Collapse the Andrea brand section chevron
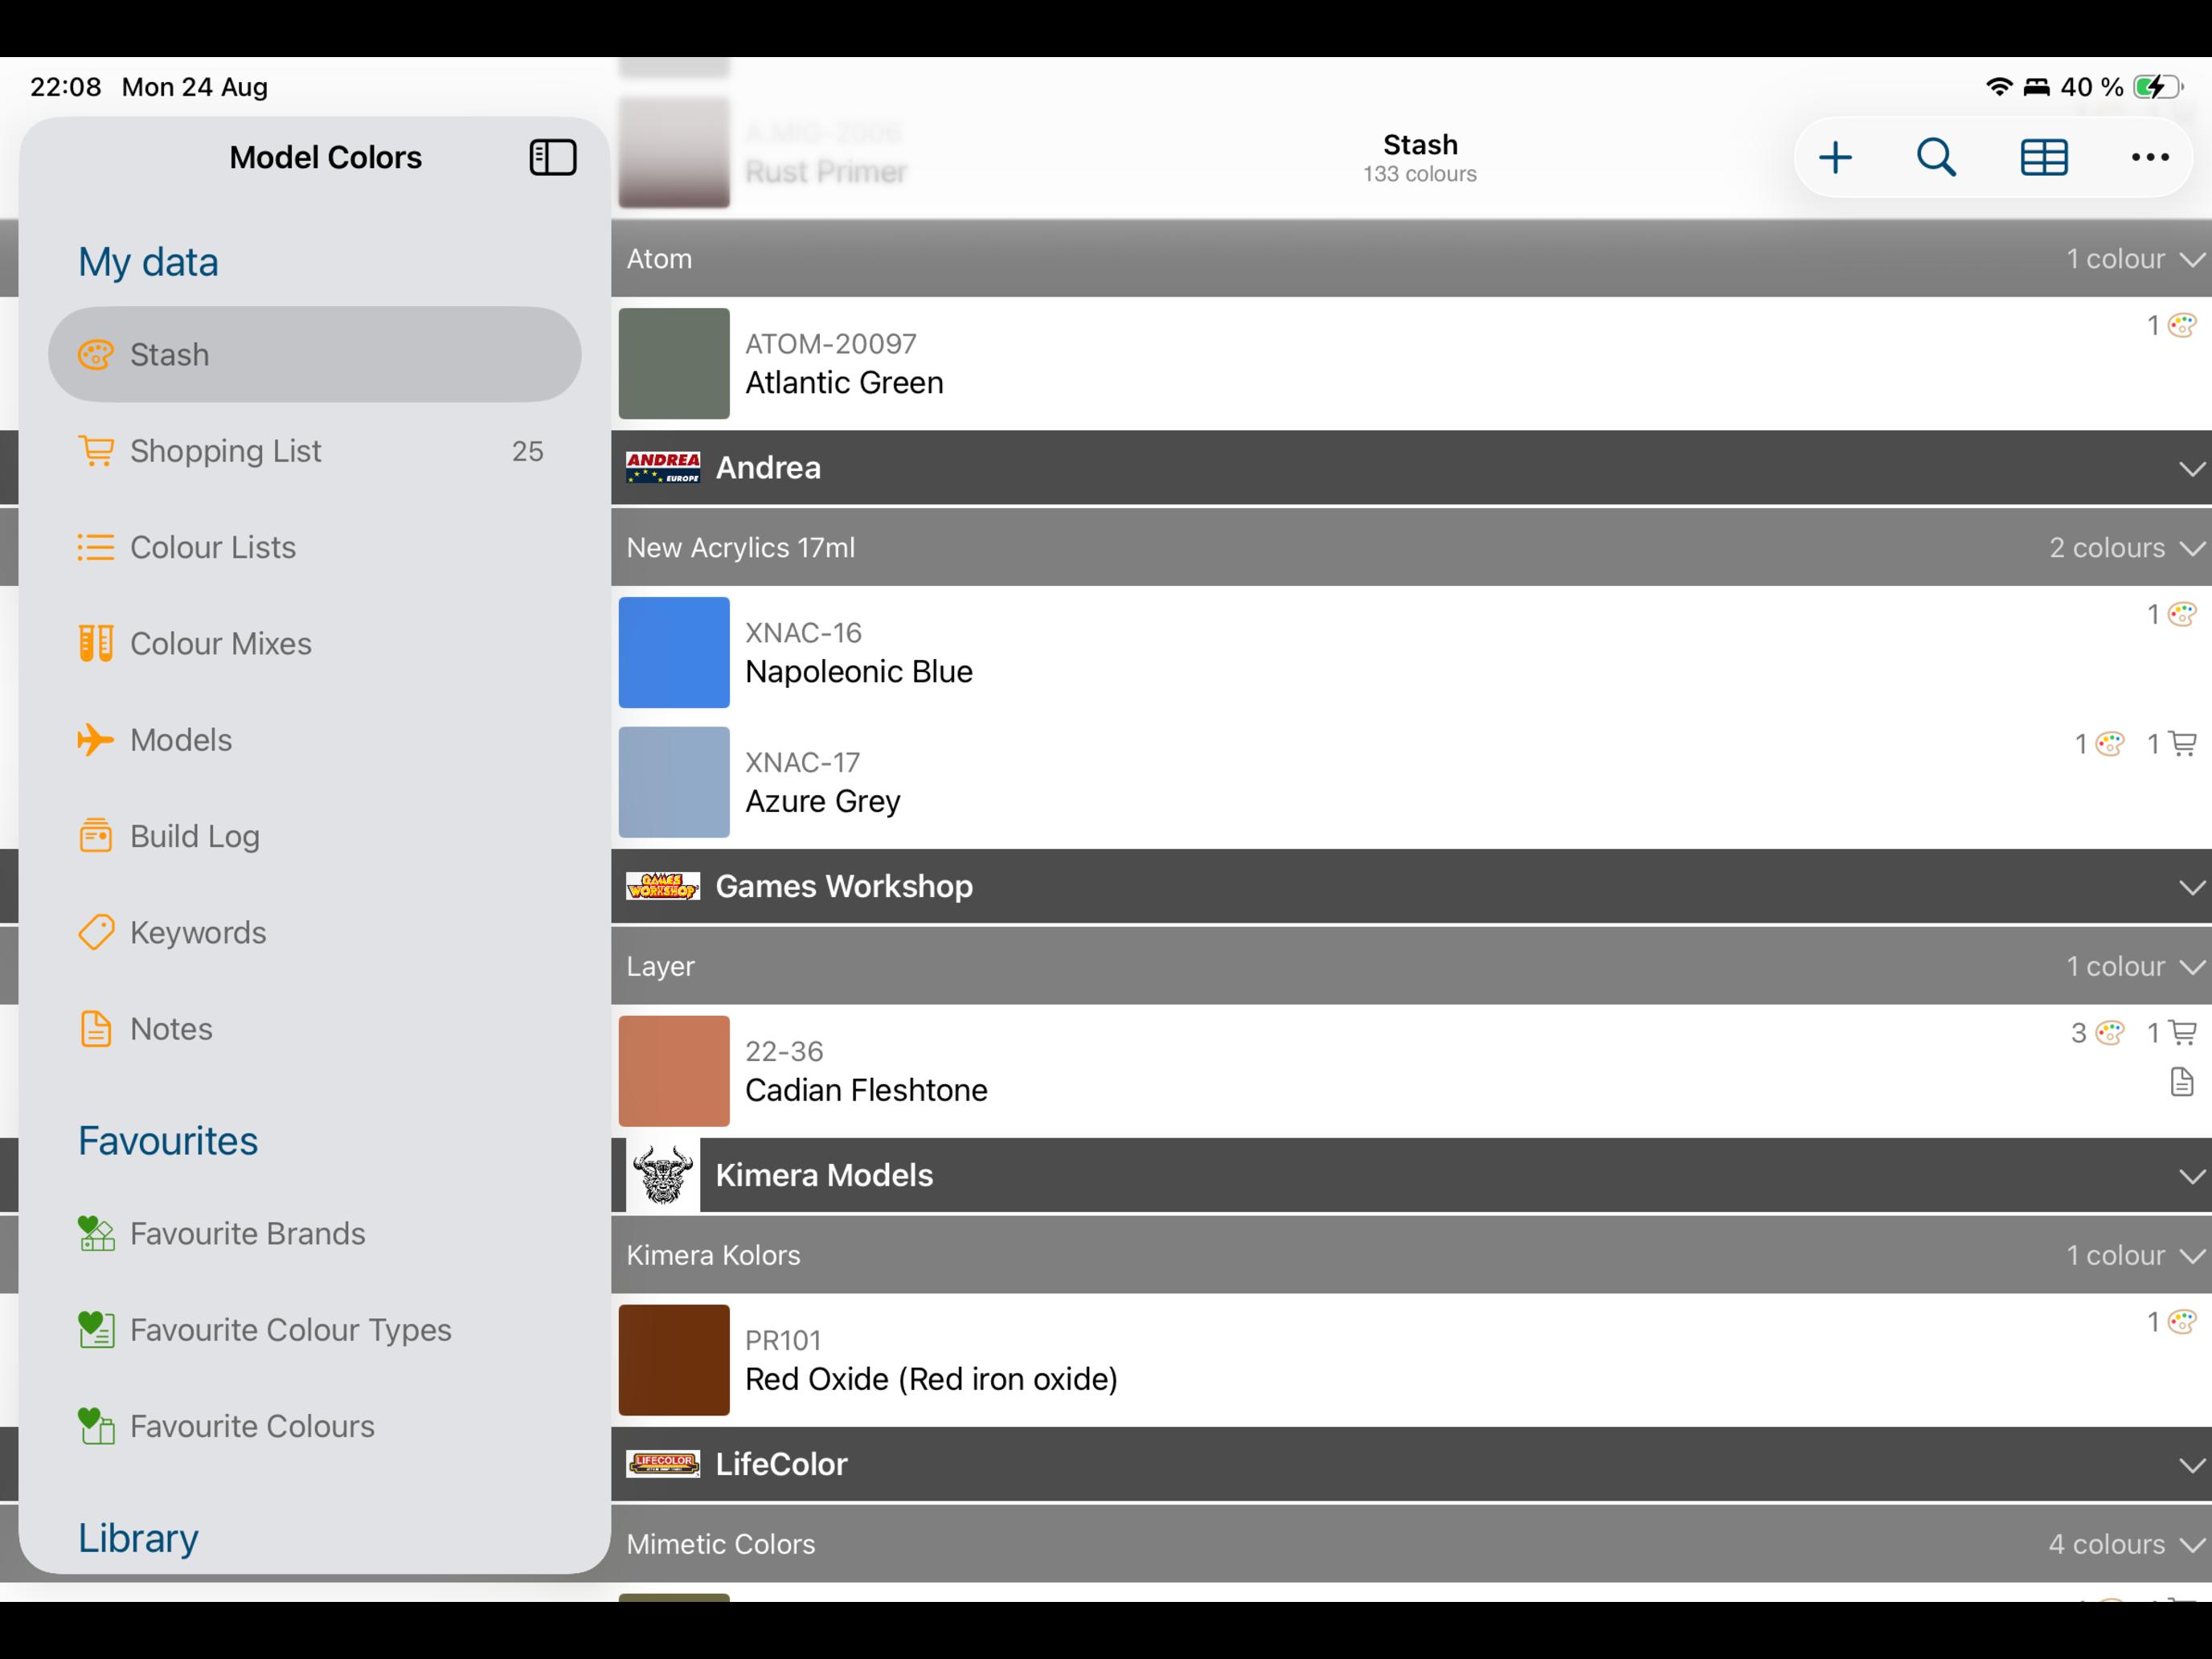Image resolution: width=2212 pixels, height=1659 pixels. point(2192,469)
